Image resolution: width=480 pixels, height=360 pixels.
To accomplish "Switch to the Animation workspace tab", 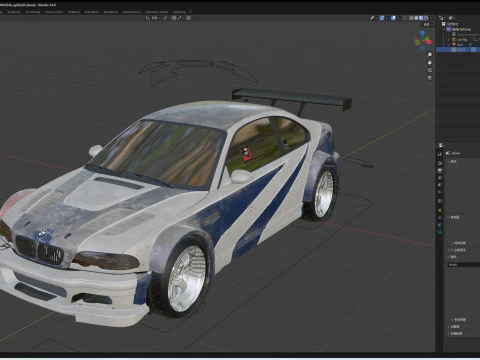I will [x=92, y=12].
